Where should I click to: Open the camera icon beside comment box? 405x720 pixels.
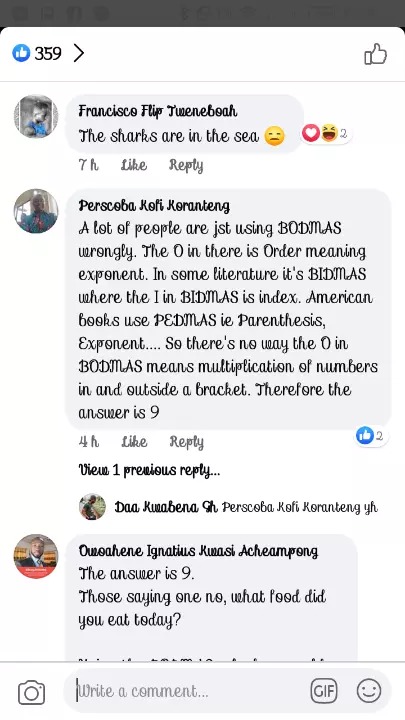[x=31, y=693]
